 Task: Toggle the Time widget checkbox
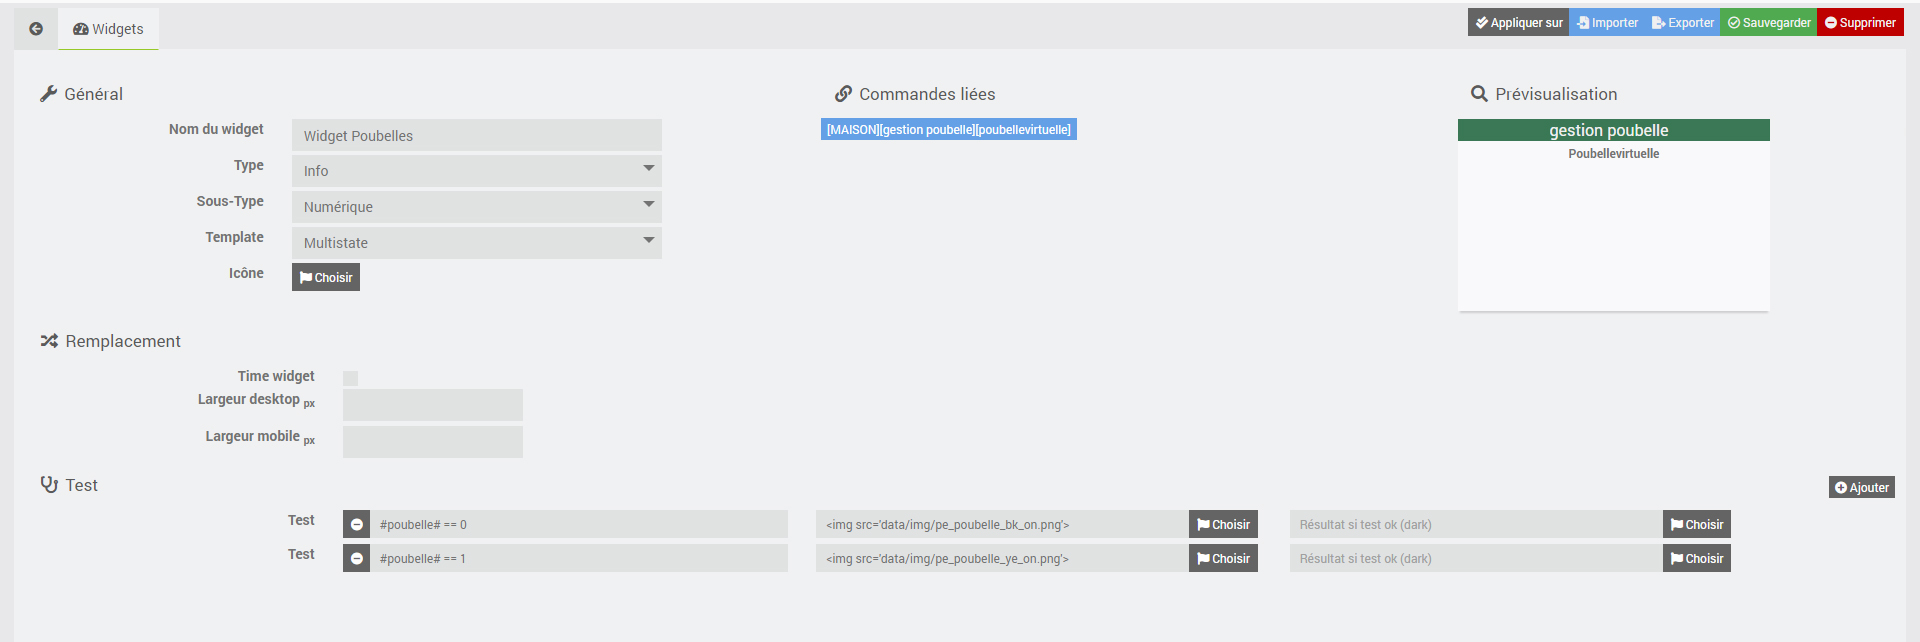[x=350, y=378]
